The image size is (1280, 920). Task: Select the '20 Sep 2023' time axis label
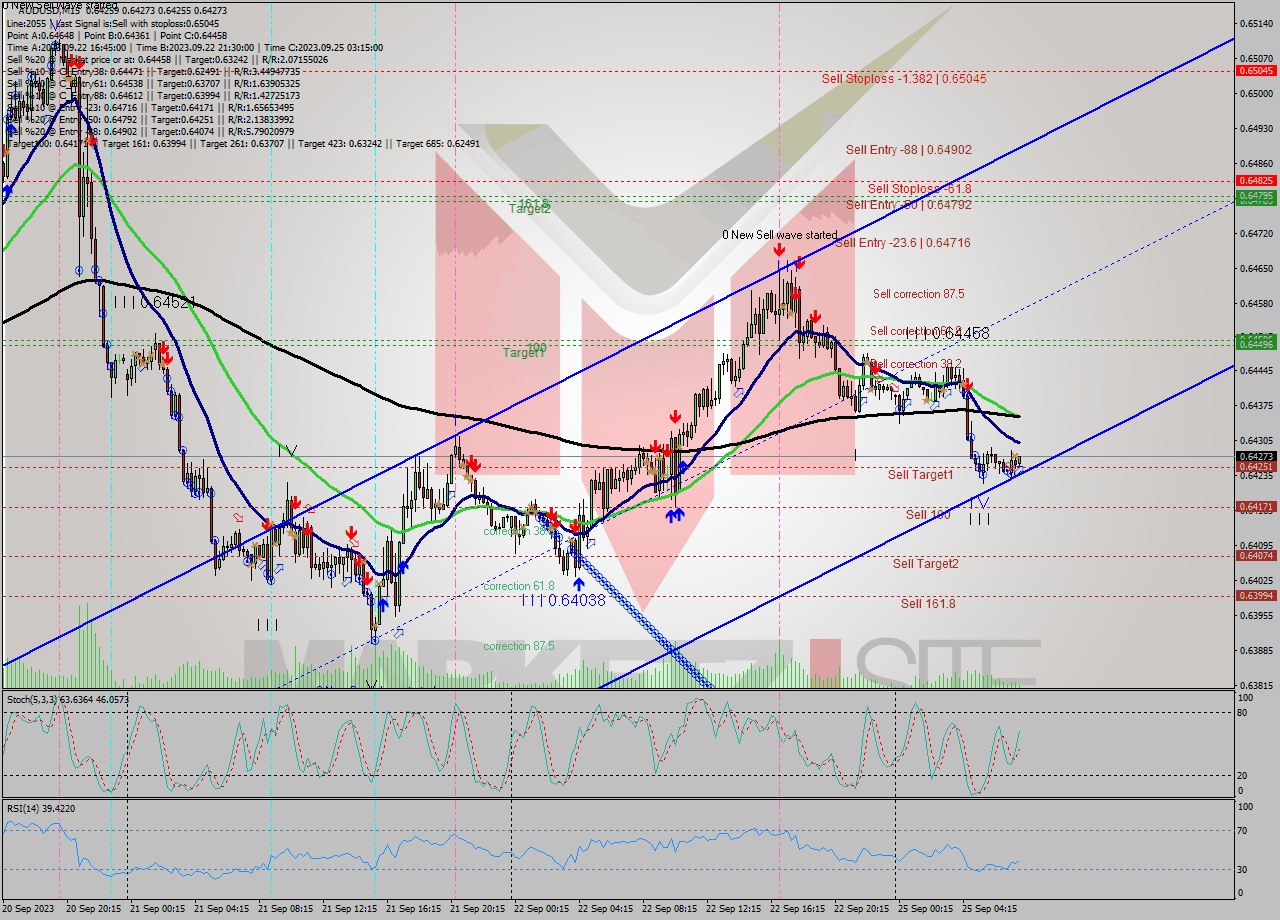30,909
